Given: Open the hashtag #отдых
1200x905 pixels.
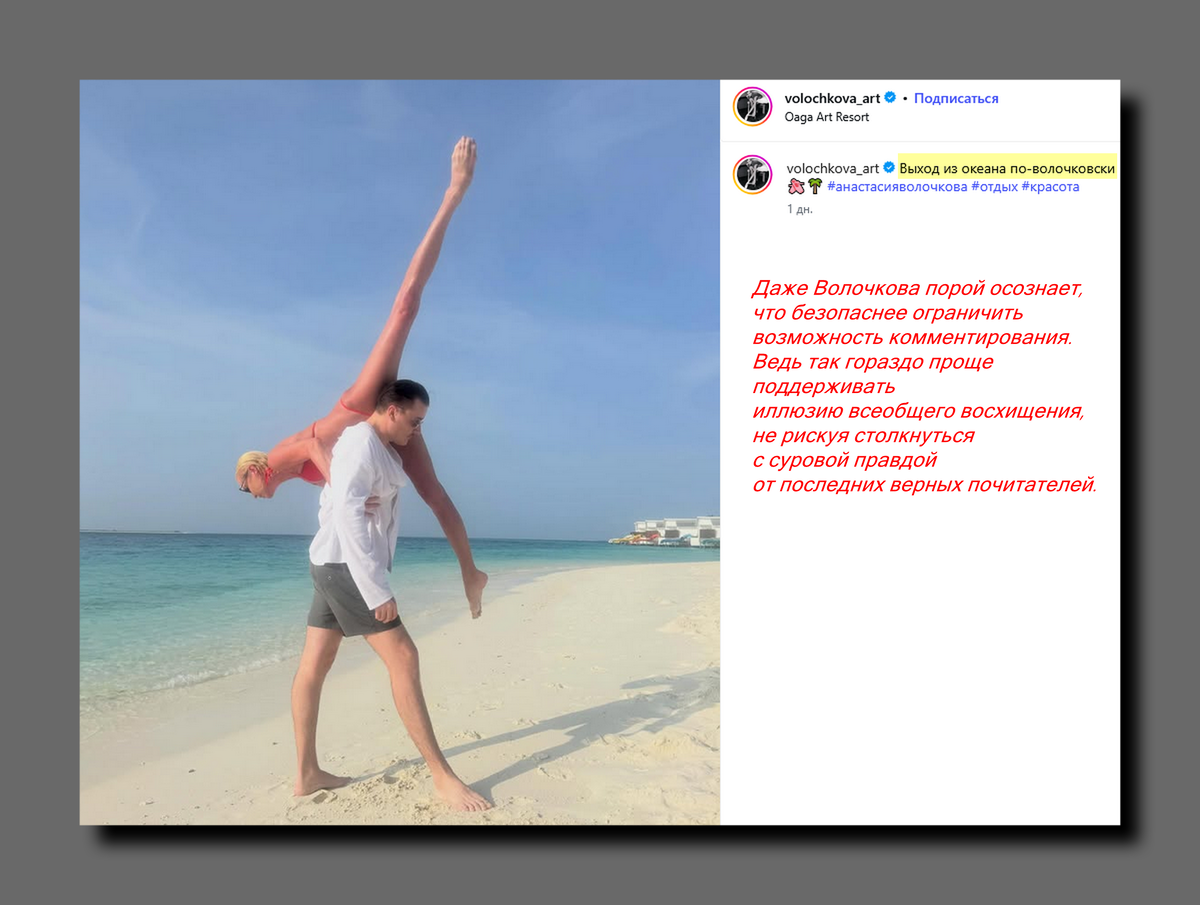Looking at the screenshot, I should pos(994,186).
